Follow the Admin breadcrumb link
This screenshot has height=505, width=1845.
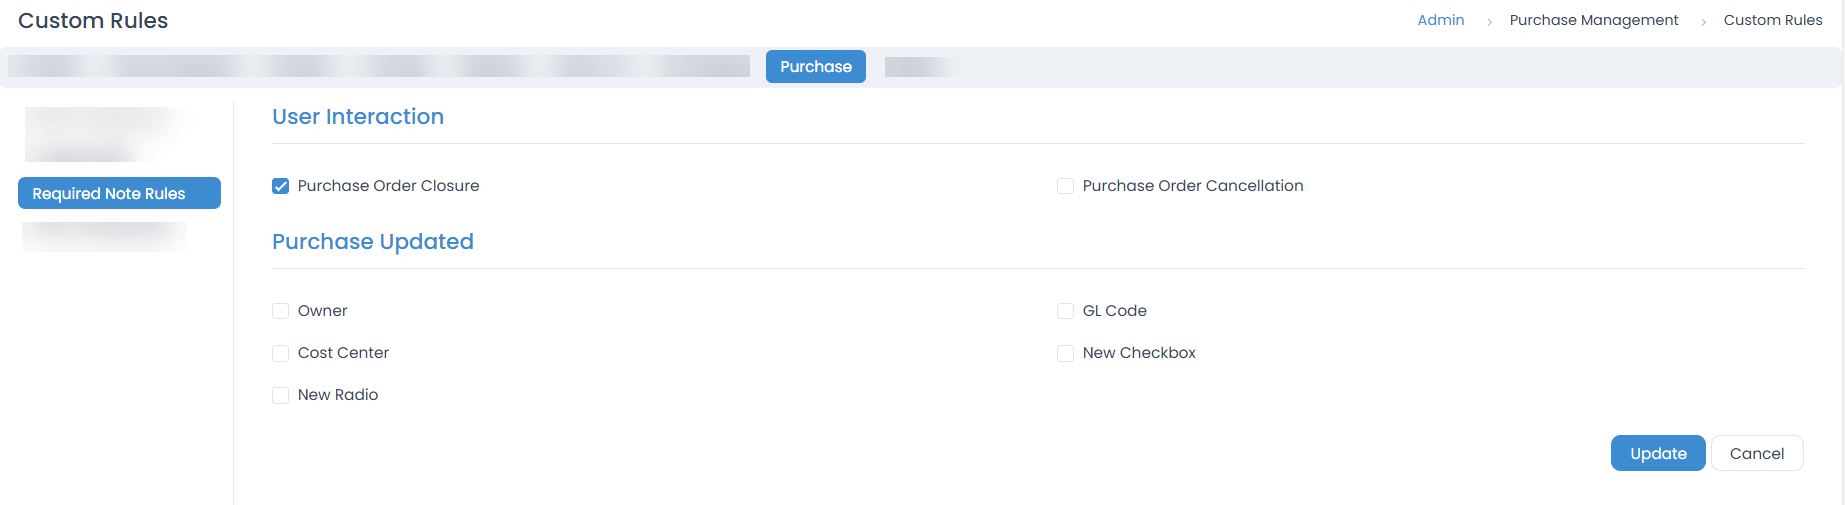(1440, 20)
